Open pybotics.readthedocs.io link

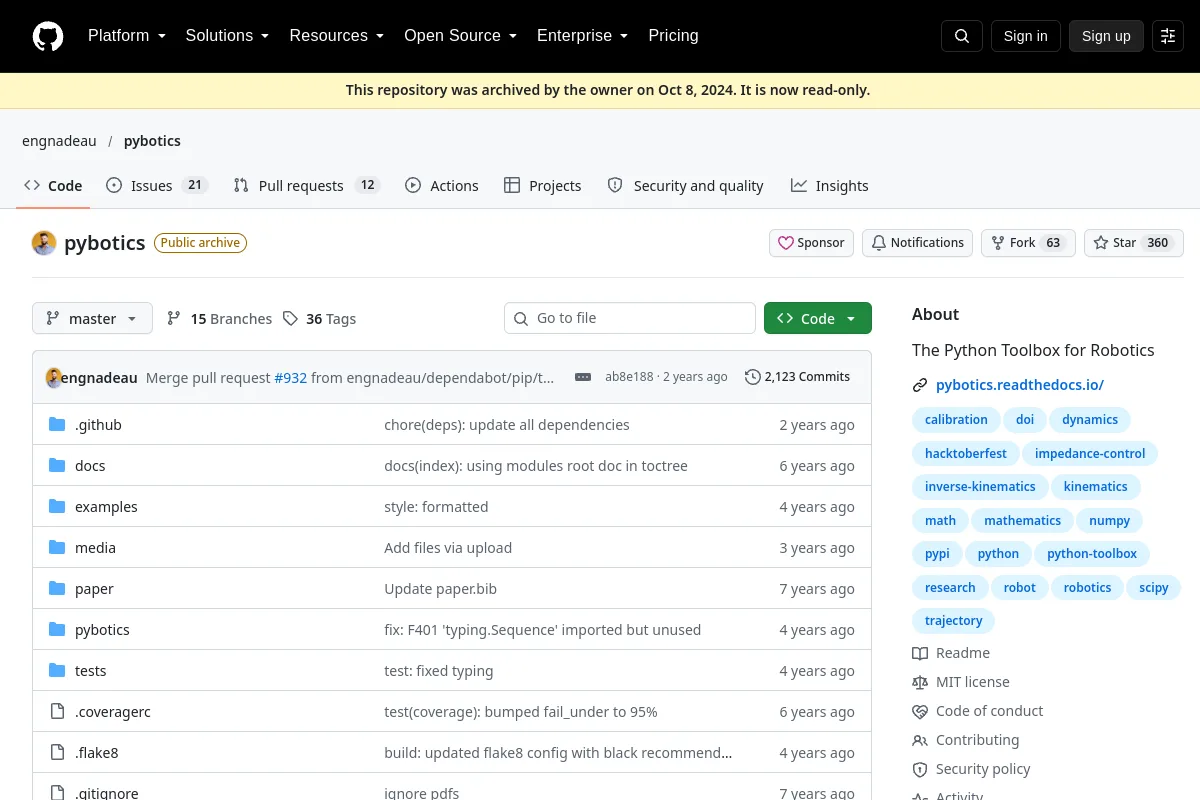pos(1020,385)
